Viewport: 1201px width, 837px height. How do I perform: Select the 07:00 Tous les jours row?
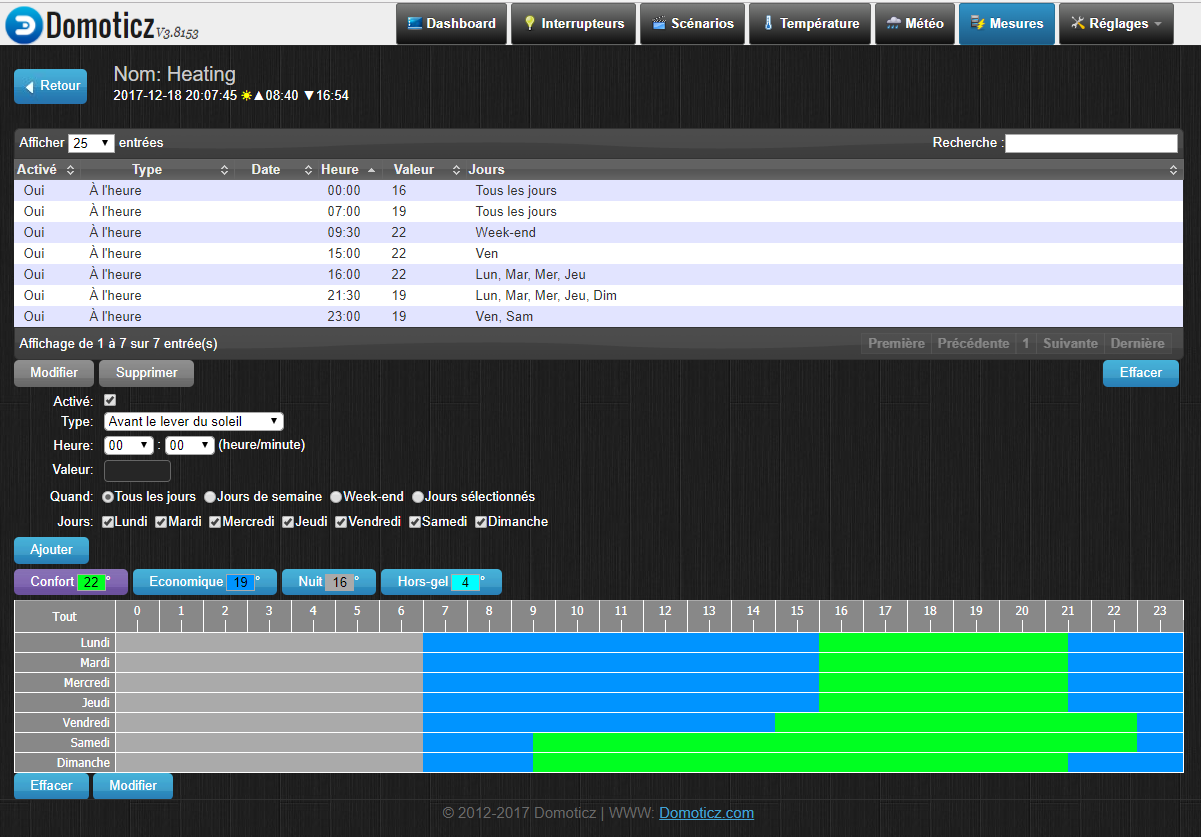(598, 211)
